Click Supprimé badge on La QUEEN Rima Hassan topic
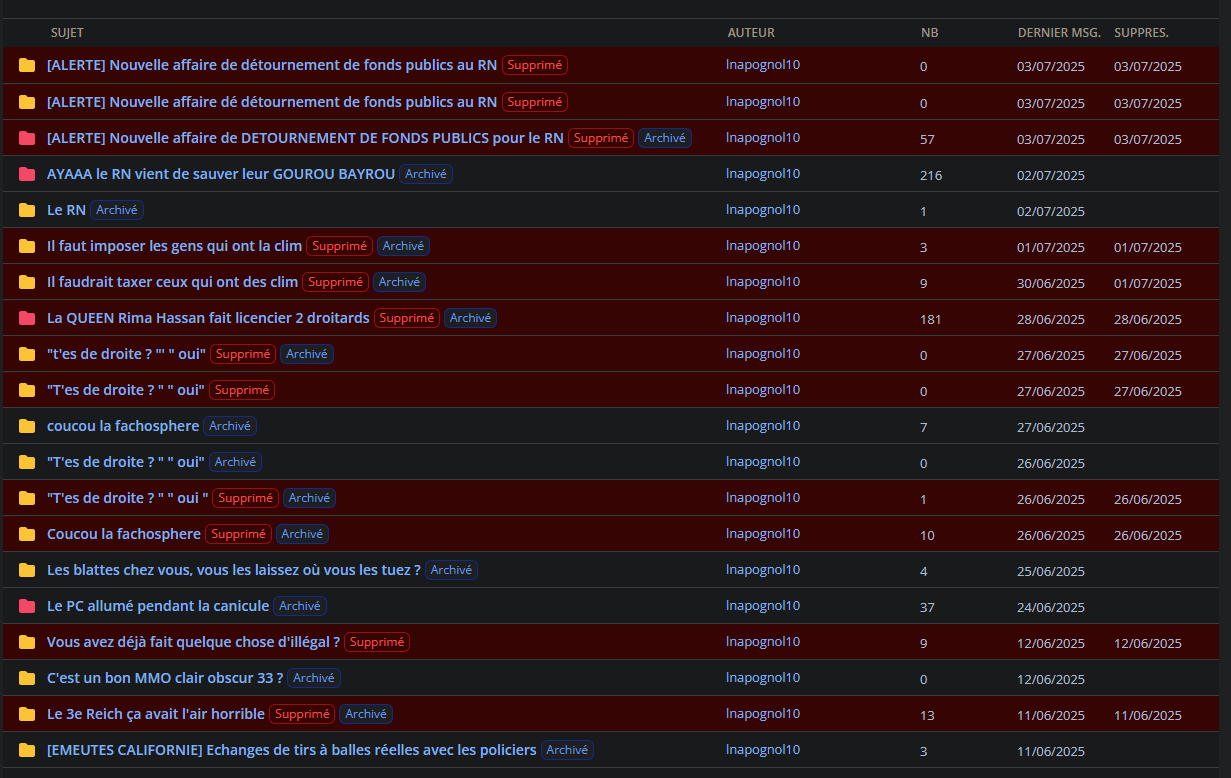This screenshot has height=778, width=1231. (407, 318)
